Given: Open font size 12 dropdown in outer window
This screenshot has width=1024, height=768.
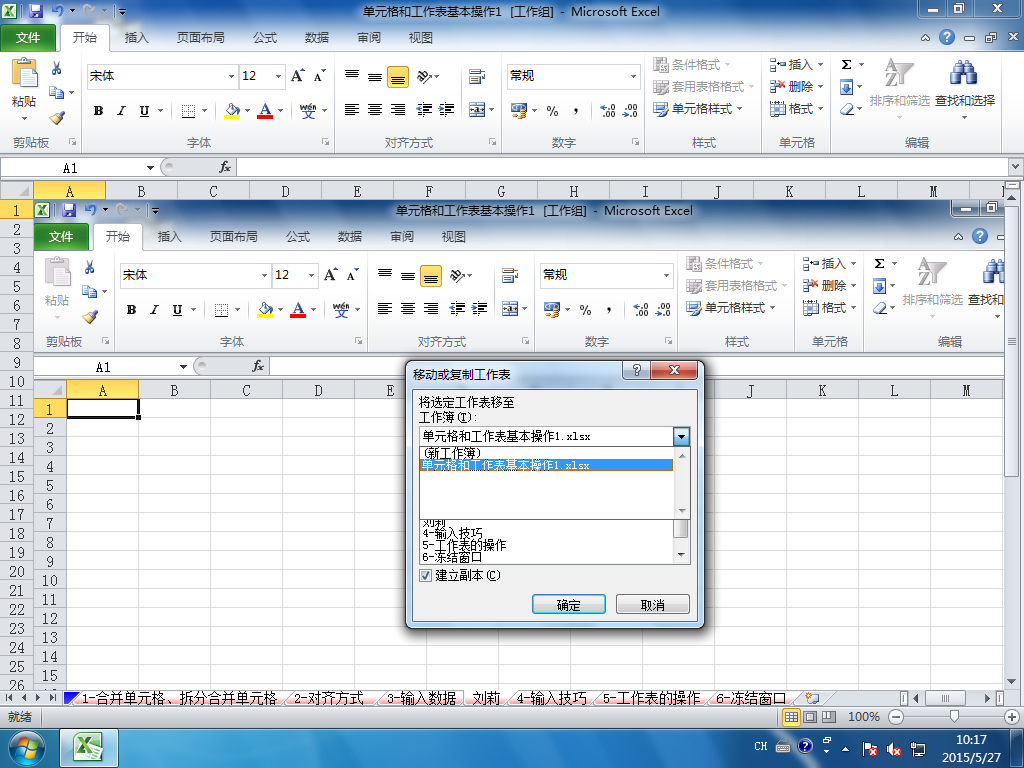Looking at the screenshot, I should [x=278, y=76].
